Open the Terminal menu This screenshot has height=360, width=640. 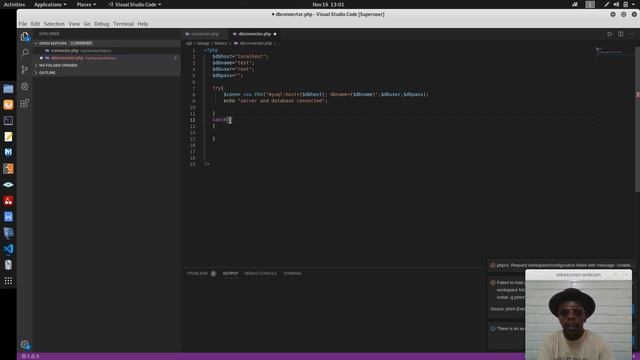tap(123, 24)
